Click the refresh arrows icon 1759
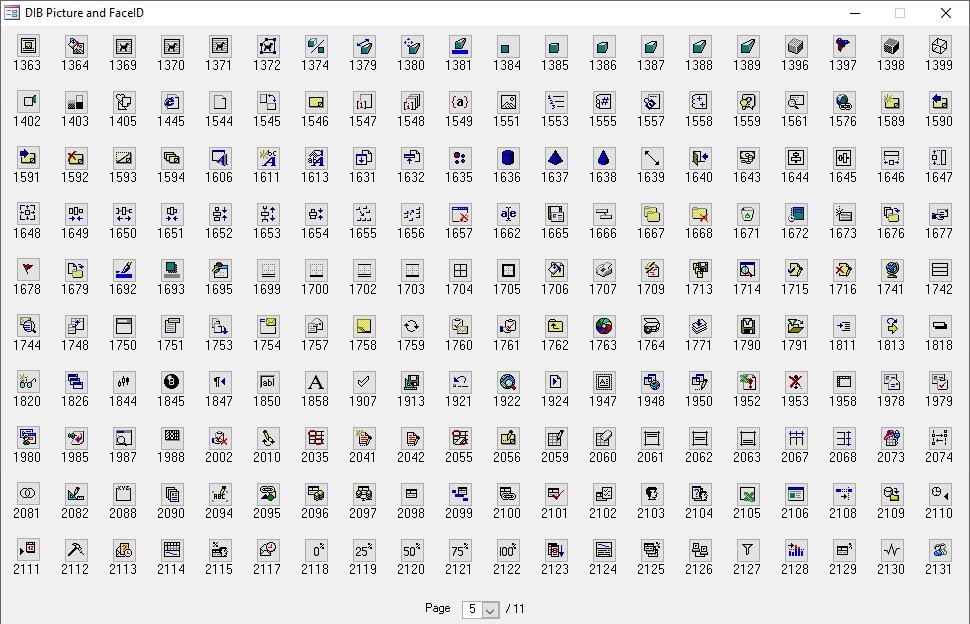The height and width of the screenshot is (624, 970). coord(411,326)
